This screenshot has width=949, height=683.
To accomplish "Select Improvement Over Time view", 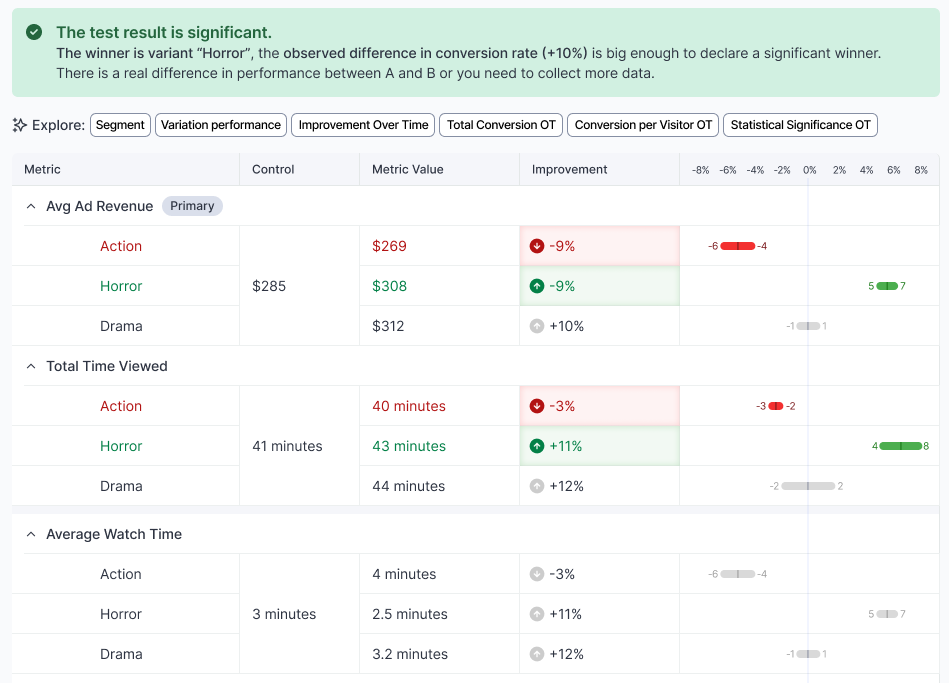I will (x=363, y=125).
